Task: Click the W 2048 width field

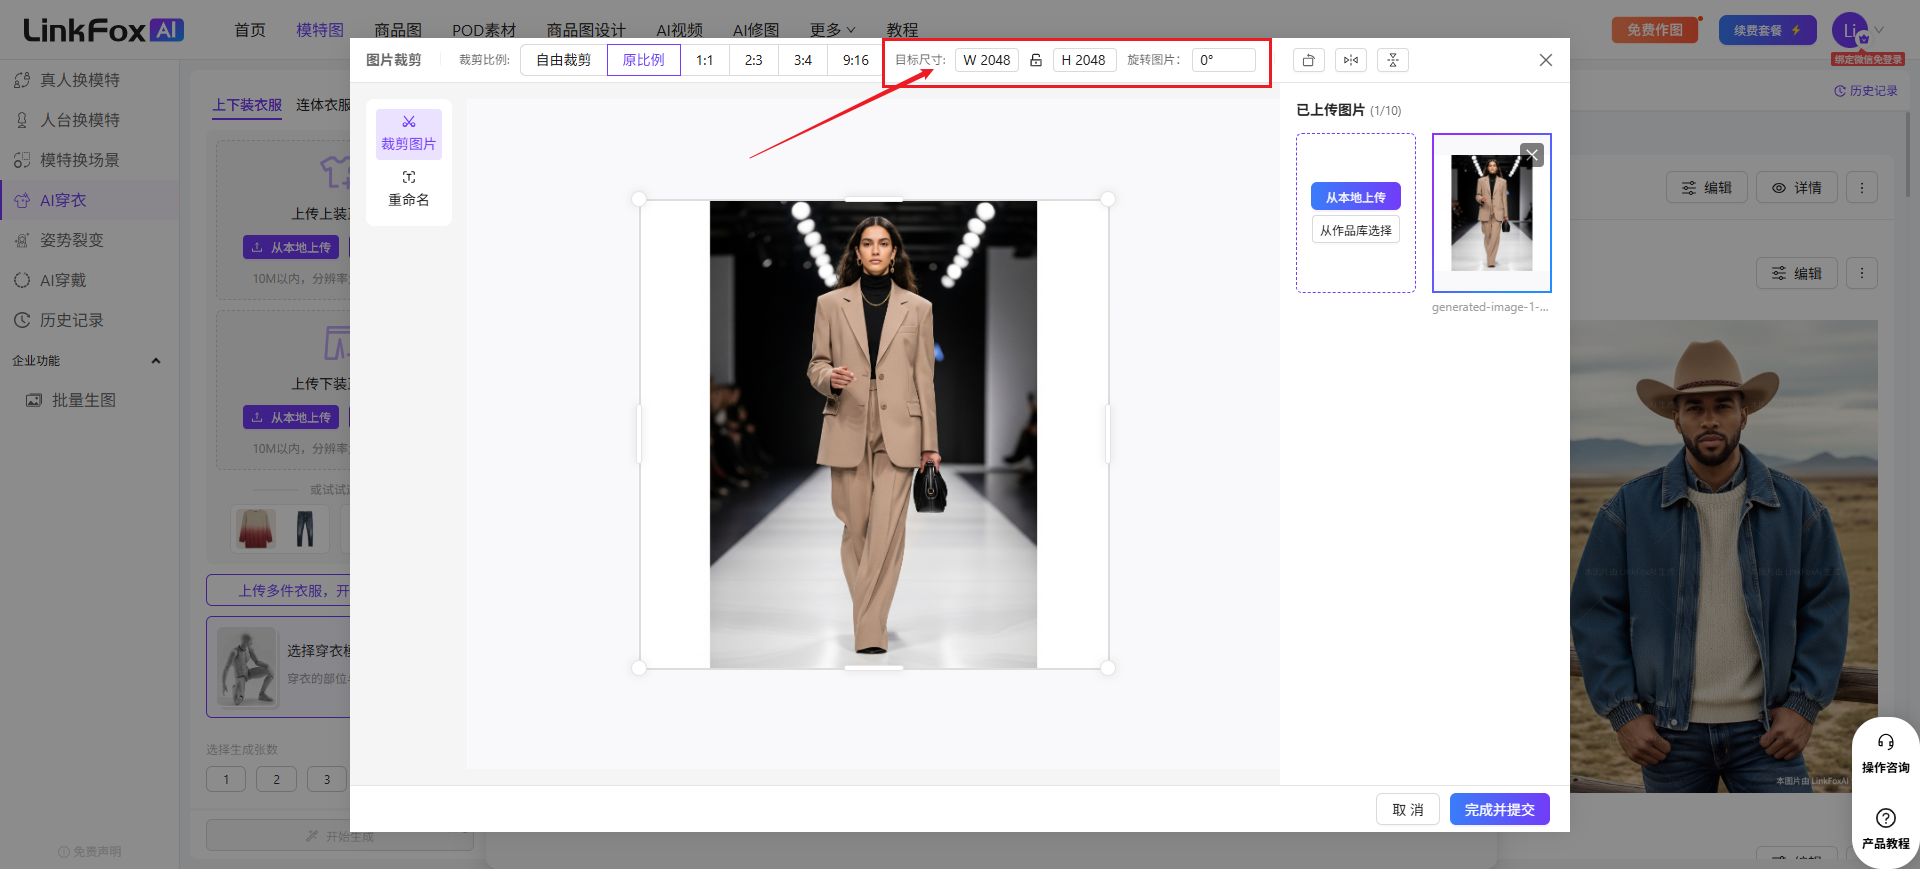Action: (x=987, y=60)
